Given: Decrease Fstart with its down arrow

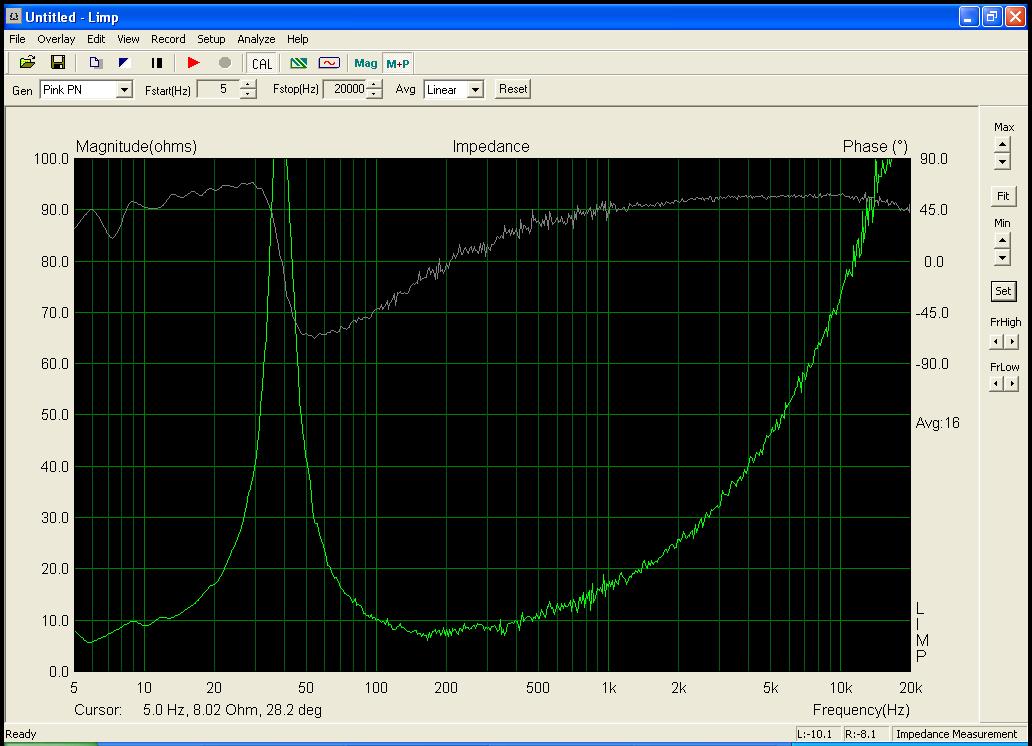Looking at the screenshot, I should click(248, 93).
